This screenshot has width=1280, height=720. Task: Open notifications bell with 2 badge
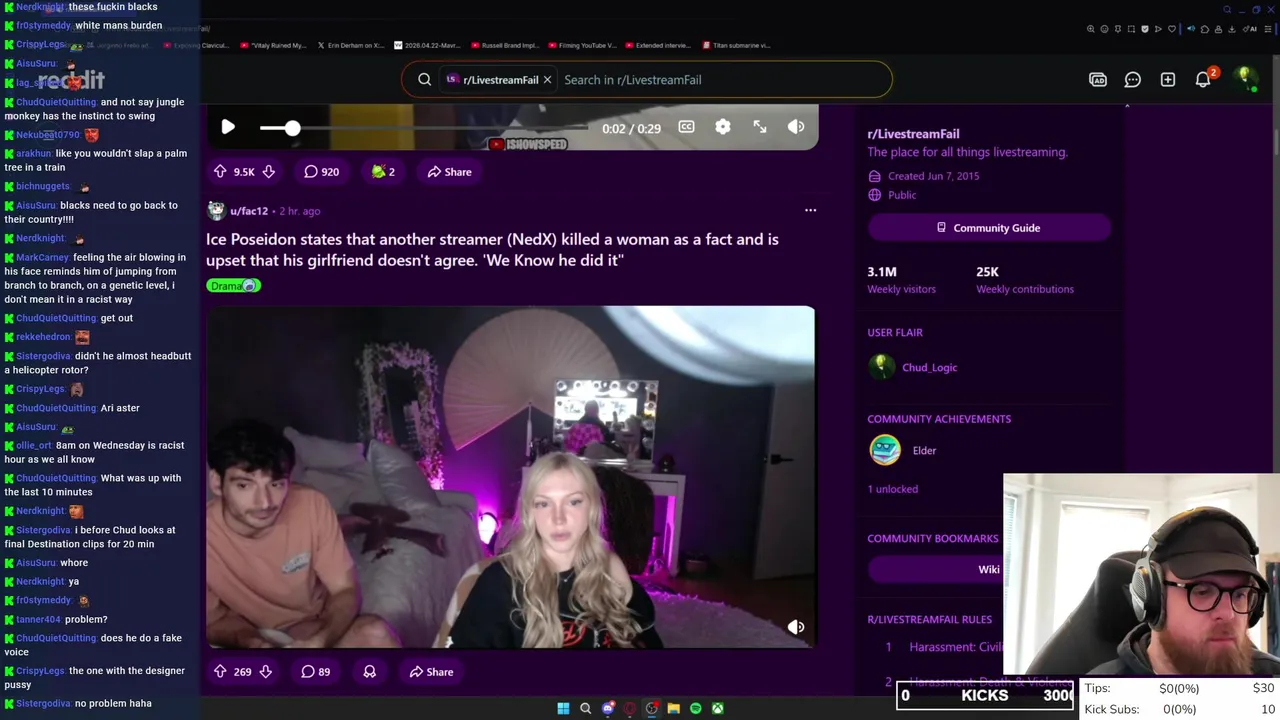(1204, 79)
